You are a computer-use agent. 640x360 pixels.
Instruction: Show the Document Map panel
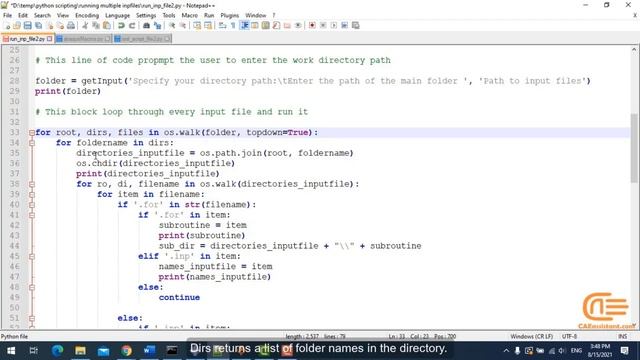[x=266, y=25]
